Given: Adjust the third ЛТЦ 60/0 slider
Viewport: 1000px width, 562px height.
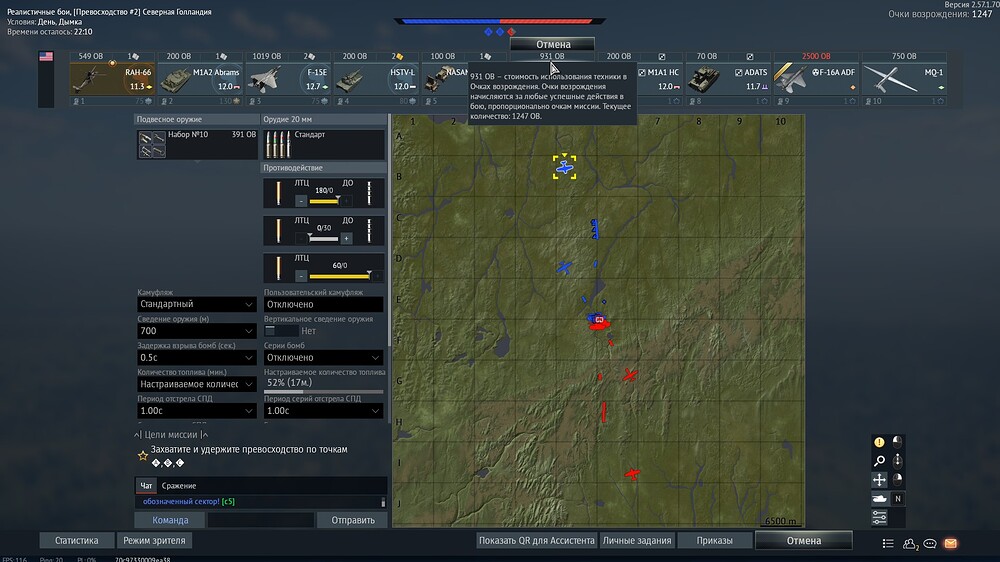Looking at the screenshot, I should tap(339, 276).
